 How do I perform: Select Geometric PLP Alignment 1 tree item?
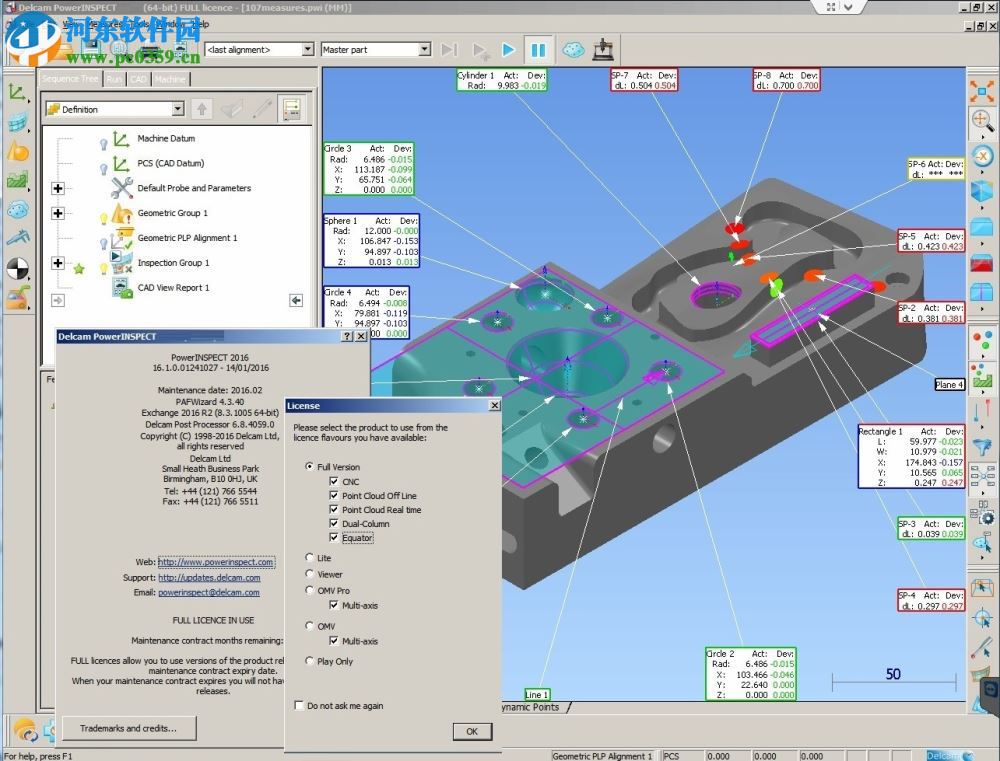click(188, 238)
